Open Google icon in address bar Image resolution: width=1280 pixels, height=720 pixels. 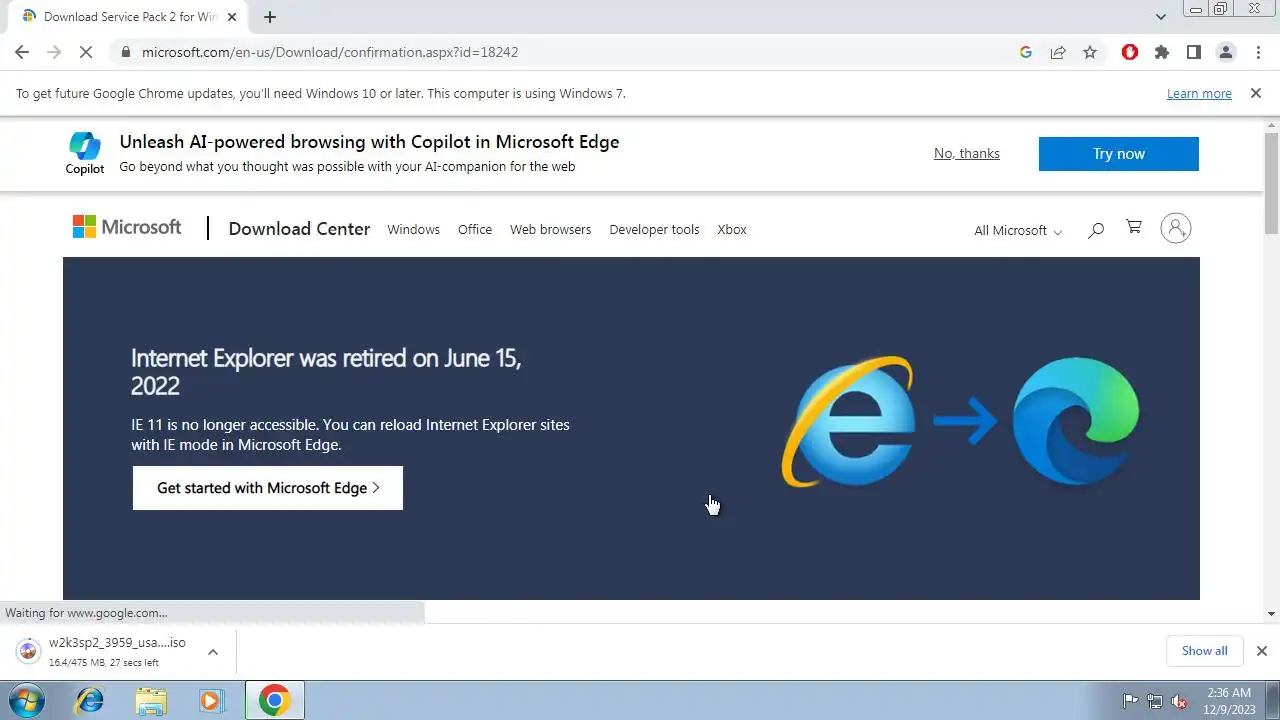pos(1026,52)
